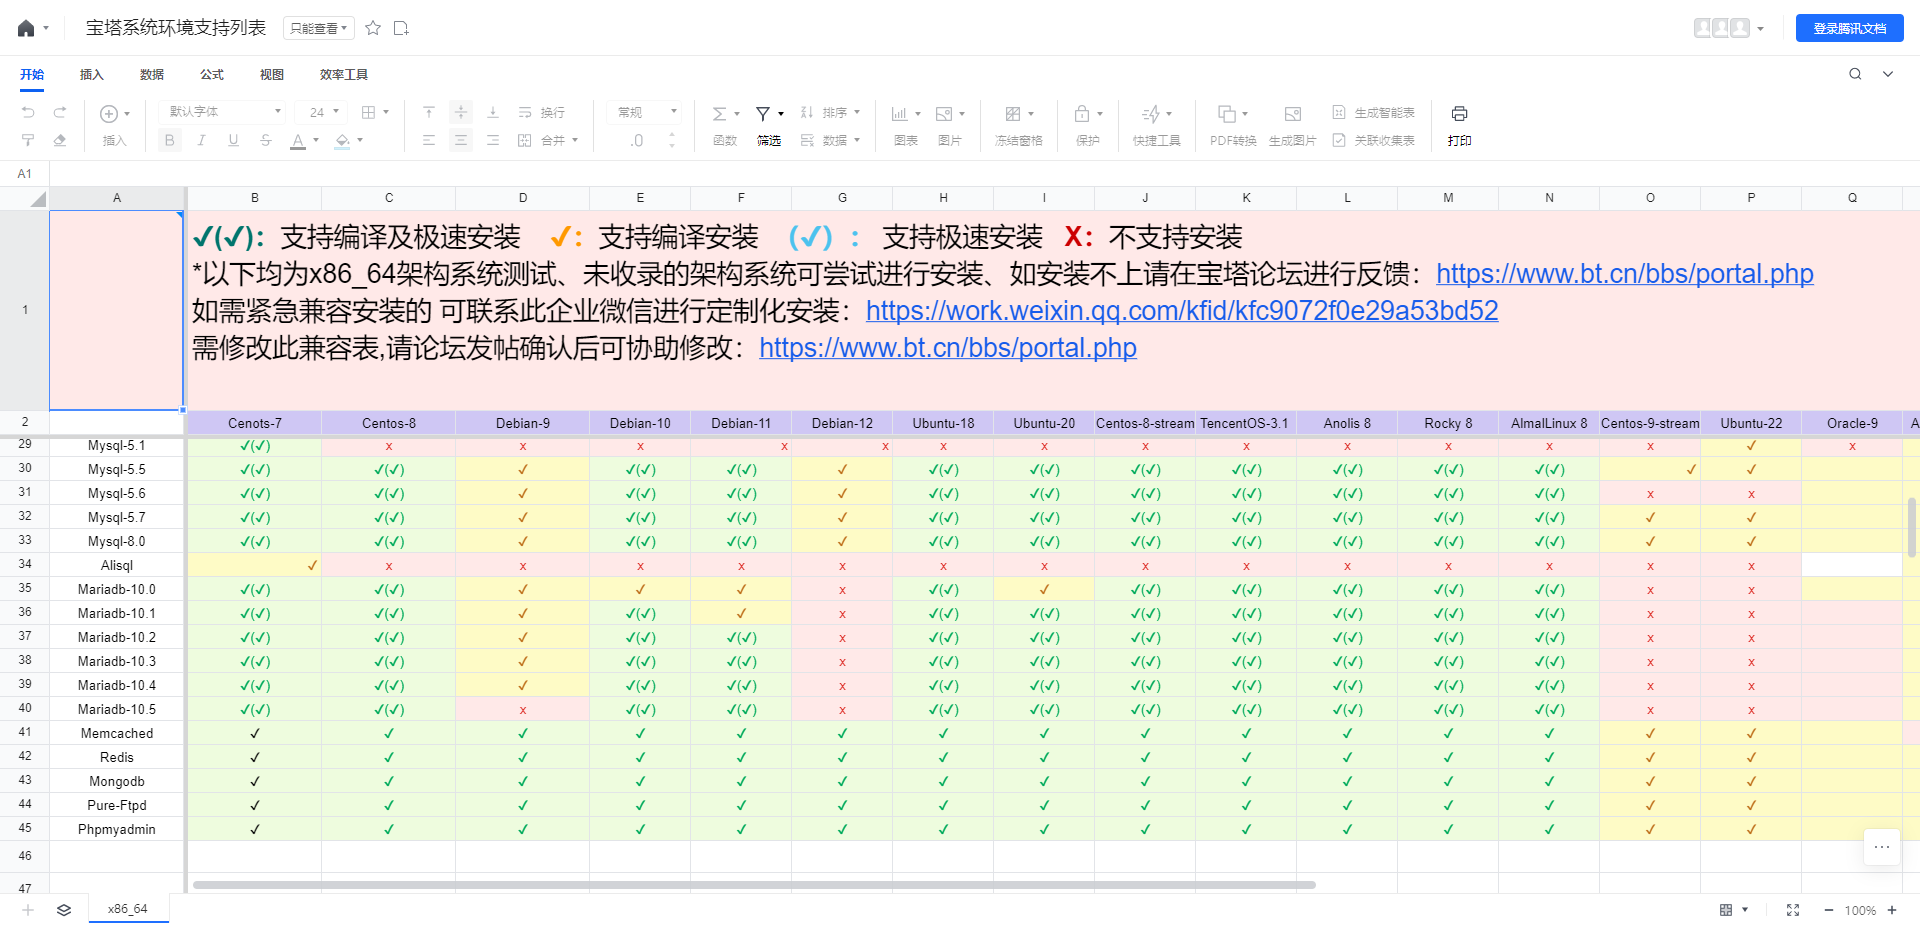Set vertical alignment to top

point(429,112)
